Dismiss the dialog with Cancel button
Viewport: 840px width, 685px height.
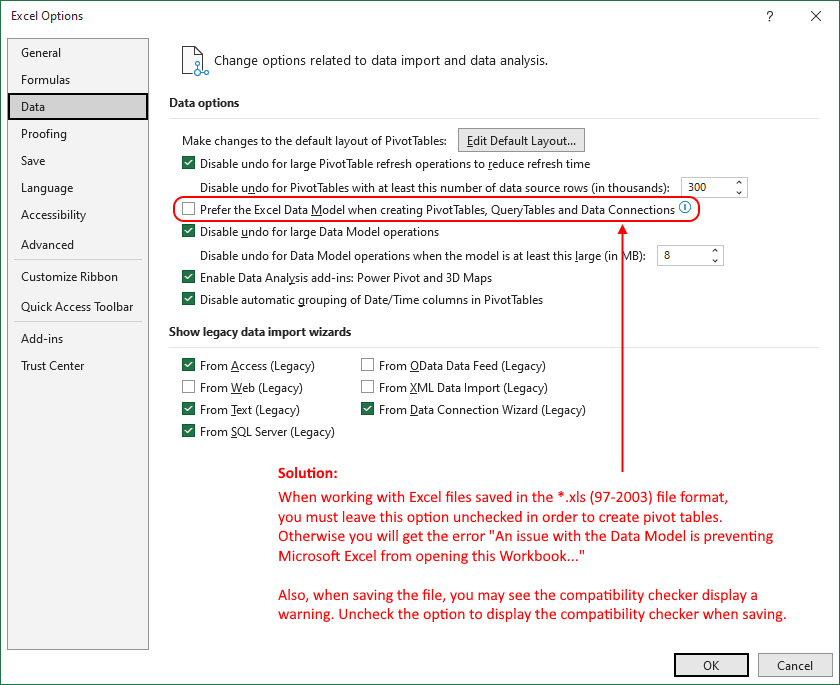click(x=794, y=665)
